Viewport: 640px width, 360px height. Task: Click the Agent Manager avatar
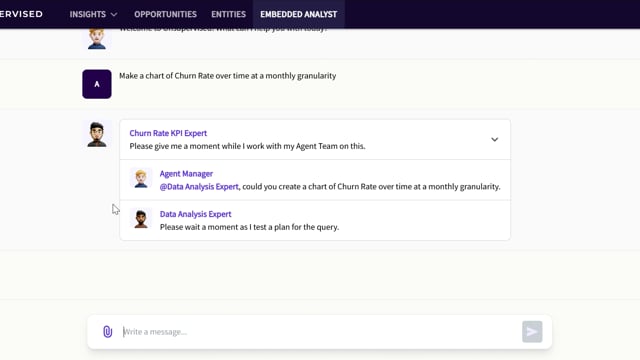(141, 178)
